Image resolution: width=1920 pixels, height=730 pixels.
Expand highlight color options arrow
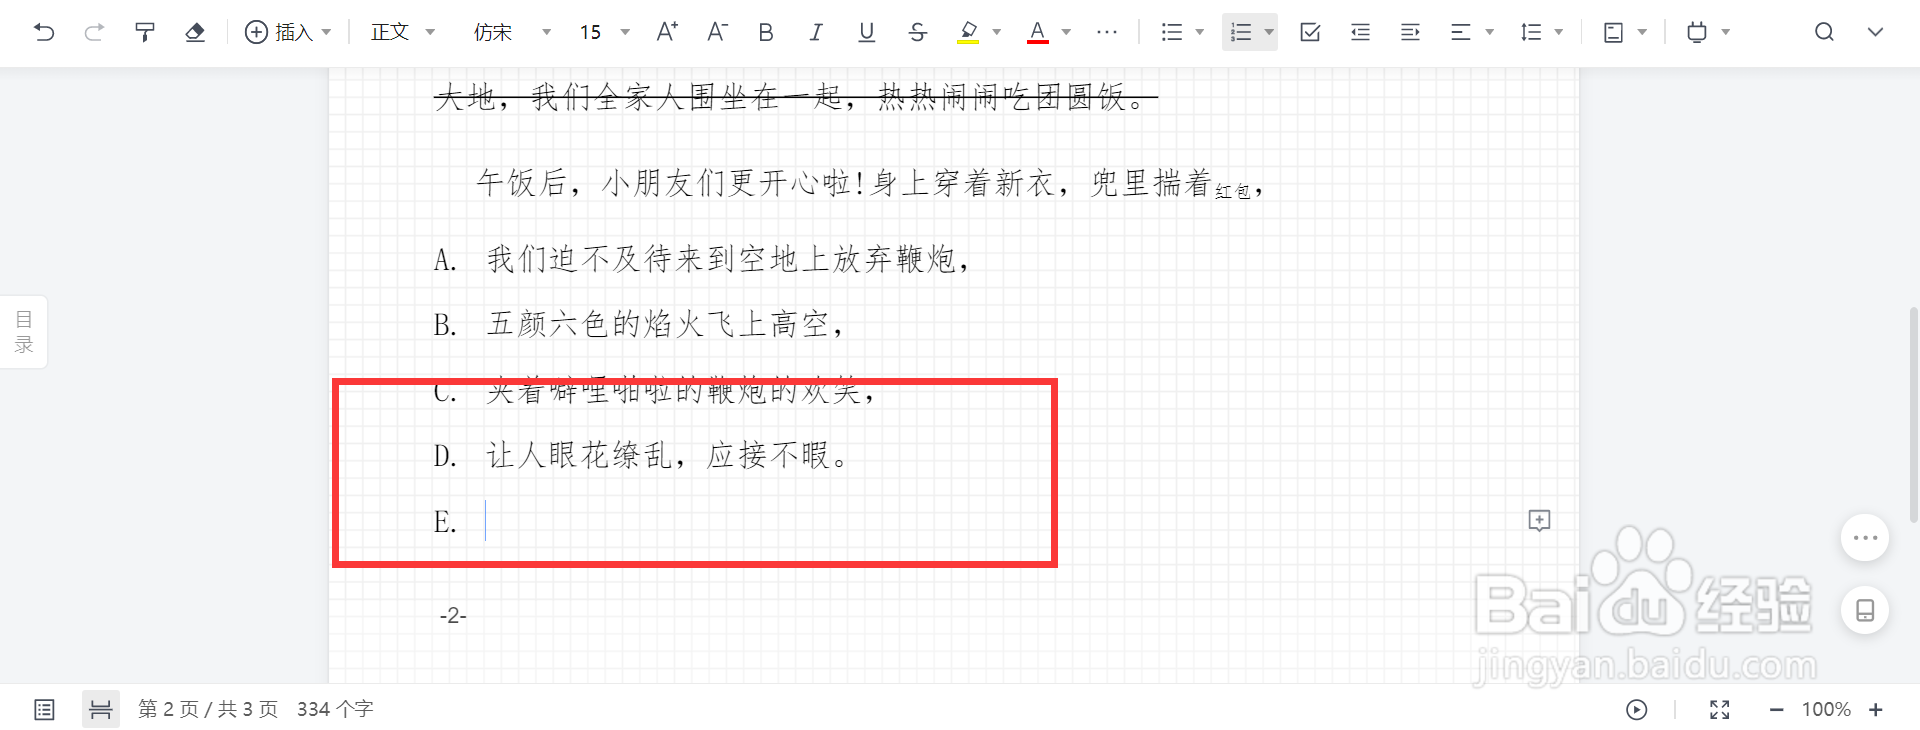tap(996, 32)
